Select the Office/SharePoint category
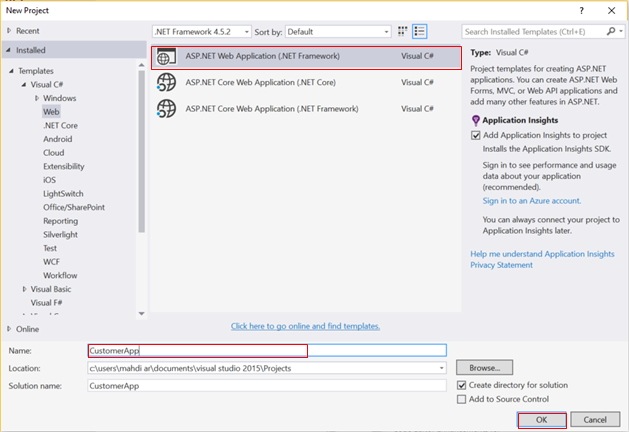The width and height of the screenshot is (629, 432). 74,207
